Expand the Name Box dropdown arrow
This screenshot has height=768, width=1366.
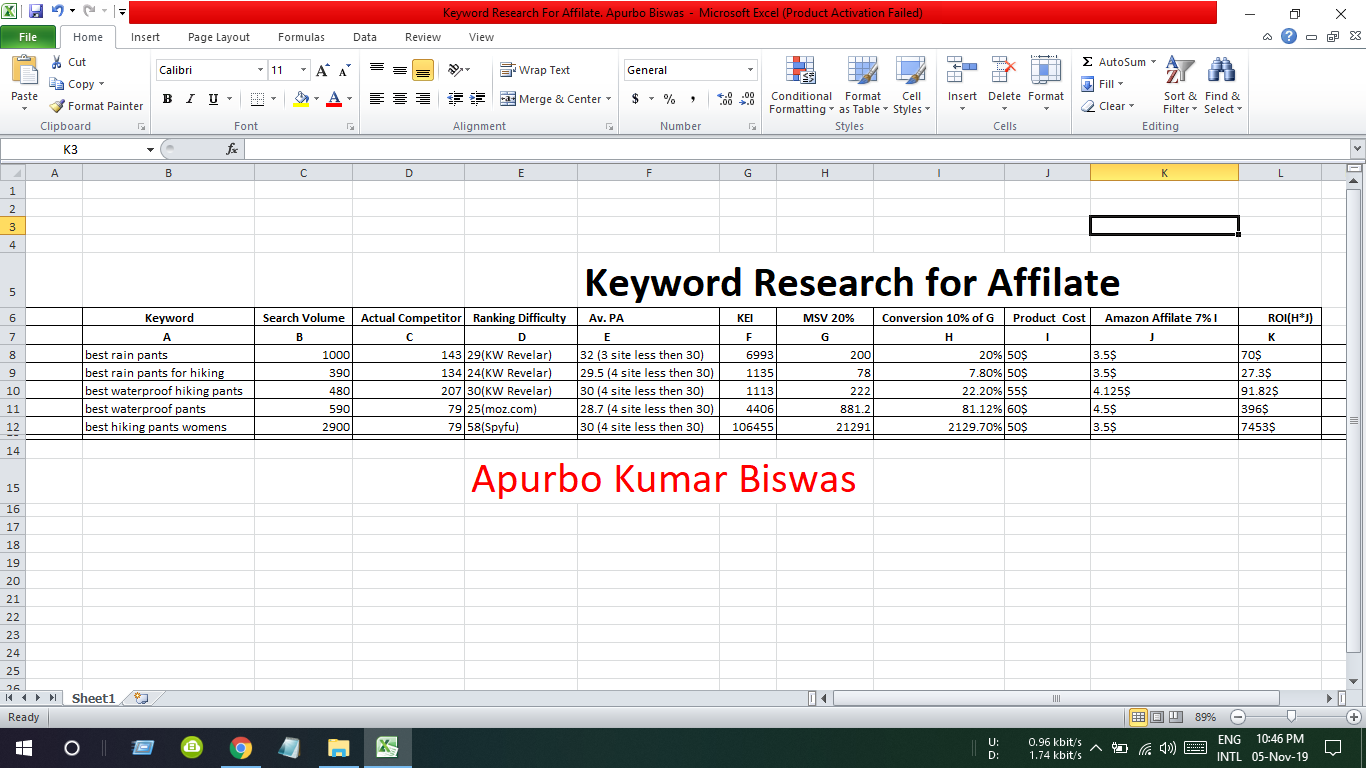(150, 149)
